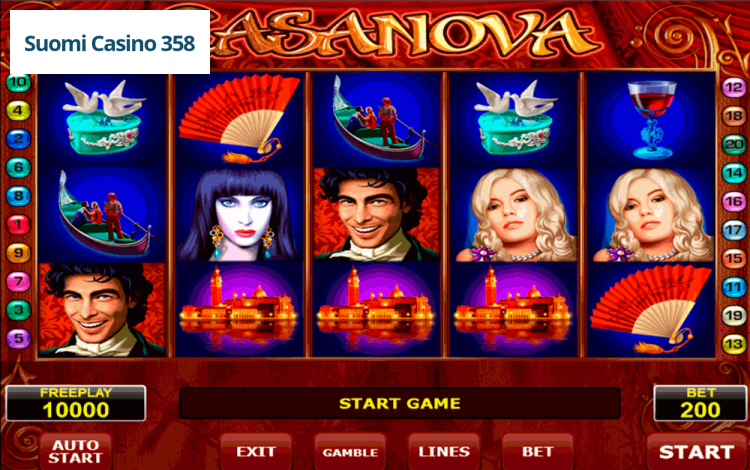
Task: Click the START spin button
Action: pos(696,452)
